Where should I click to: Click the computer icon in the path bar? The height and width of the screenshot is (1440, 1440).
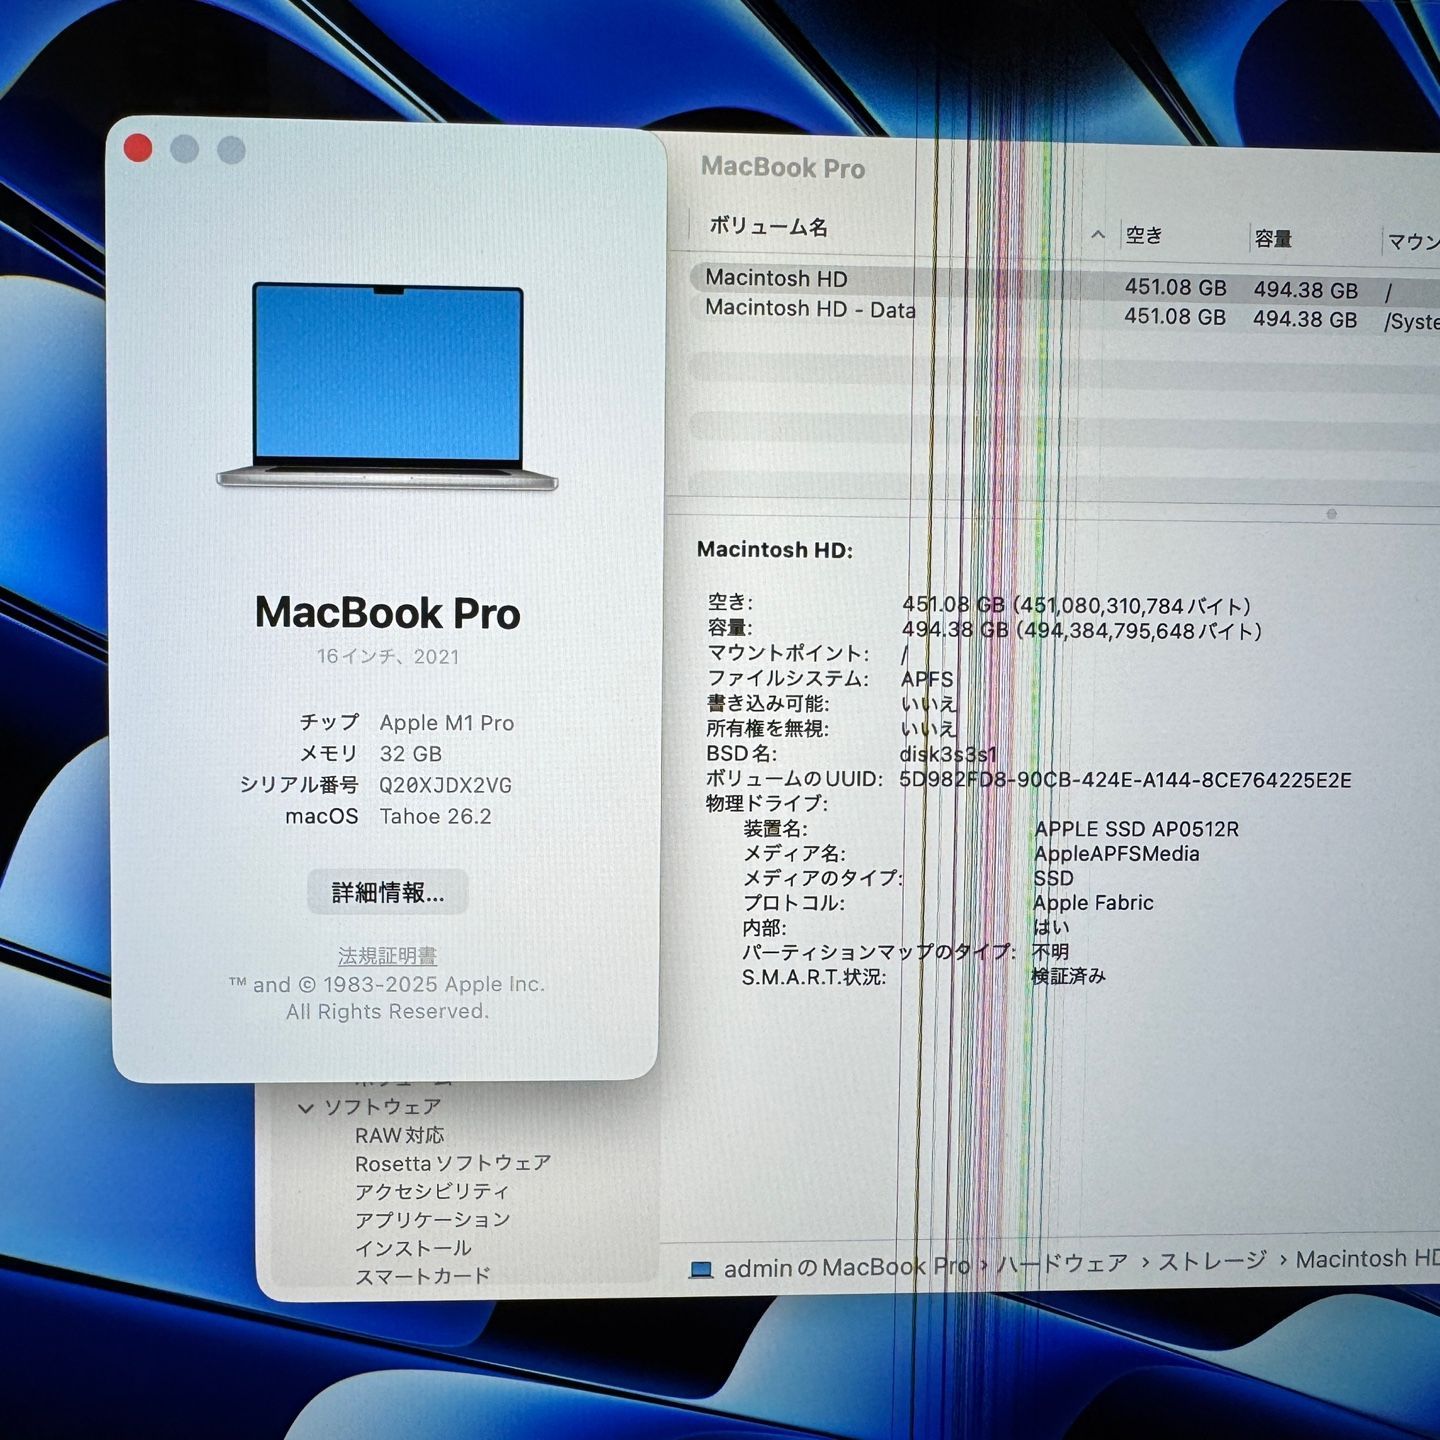tap(701, 1270)
